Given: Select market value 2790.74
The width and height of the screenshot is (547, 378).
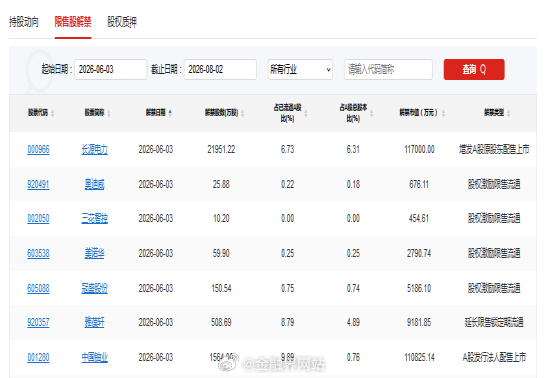Looking at the screenshot, I should click(419, 253).
